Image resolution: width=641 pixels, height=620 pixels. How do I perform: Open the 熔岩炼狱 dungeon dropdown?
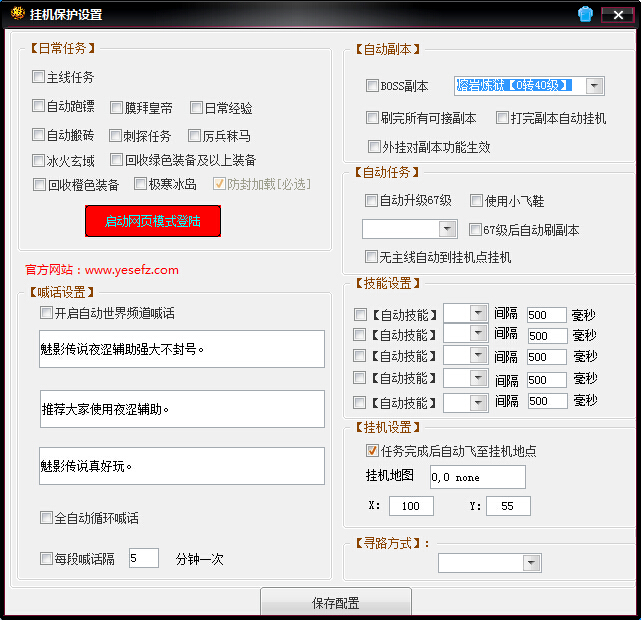tap(594, 86)
